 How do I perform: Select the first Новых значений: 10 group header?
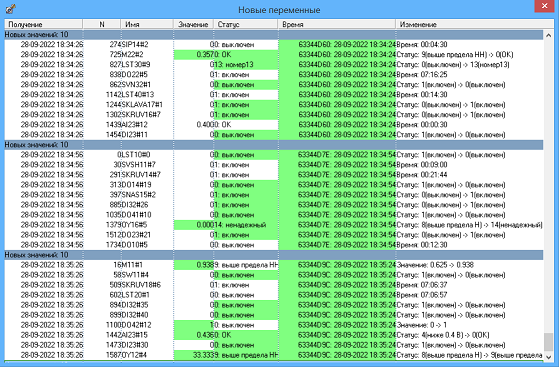coord(274,35)
